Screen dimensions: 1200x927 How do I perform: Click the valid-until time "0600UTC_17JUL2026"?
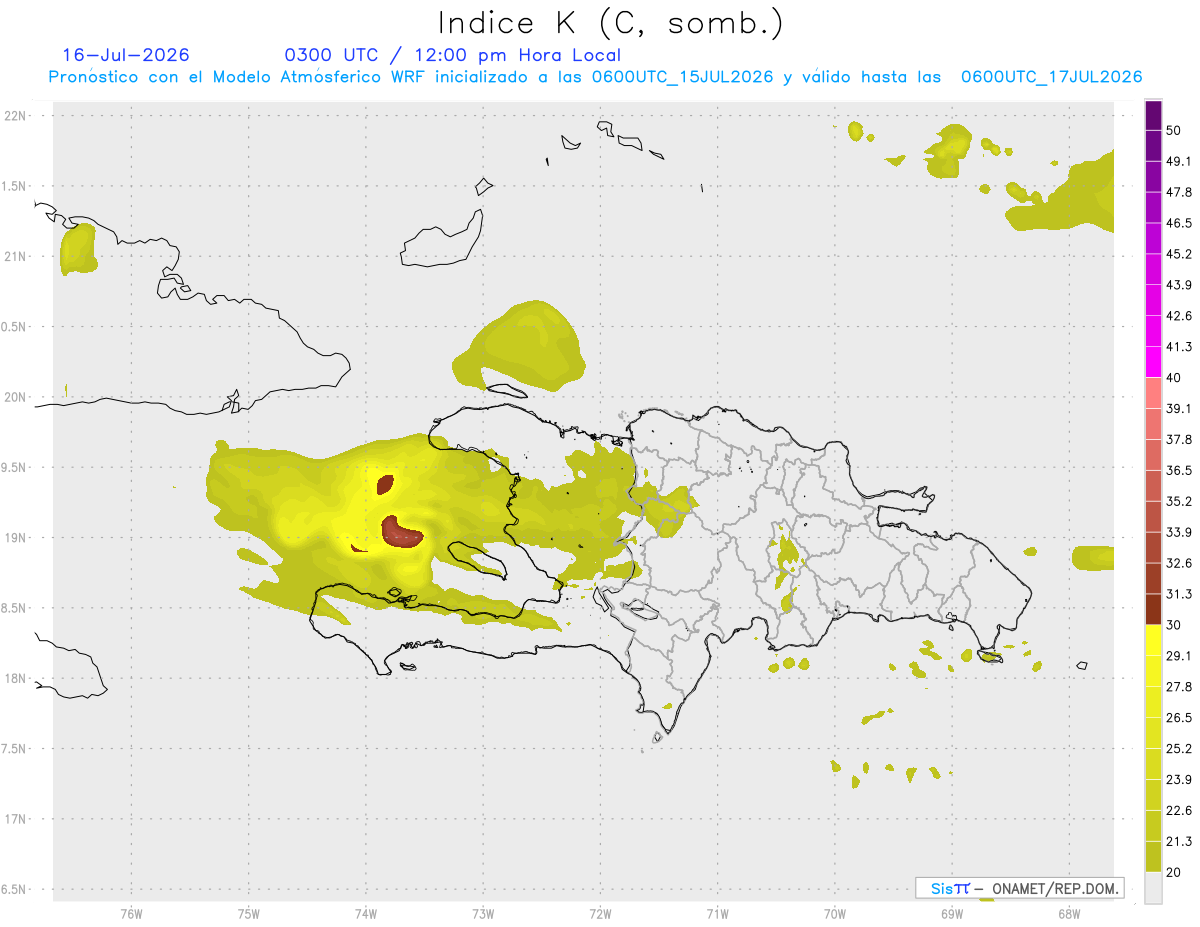[x=1052, y=77]
